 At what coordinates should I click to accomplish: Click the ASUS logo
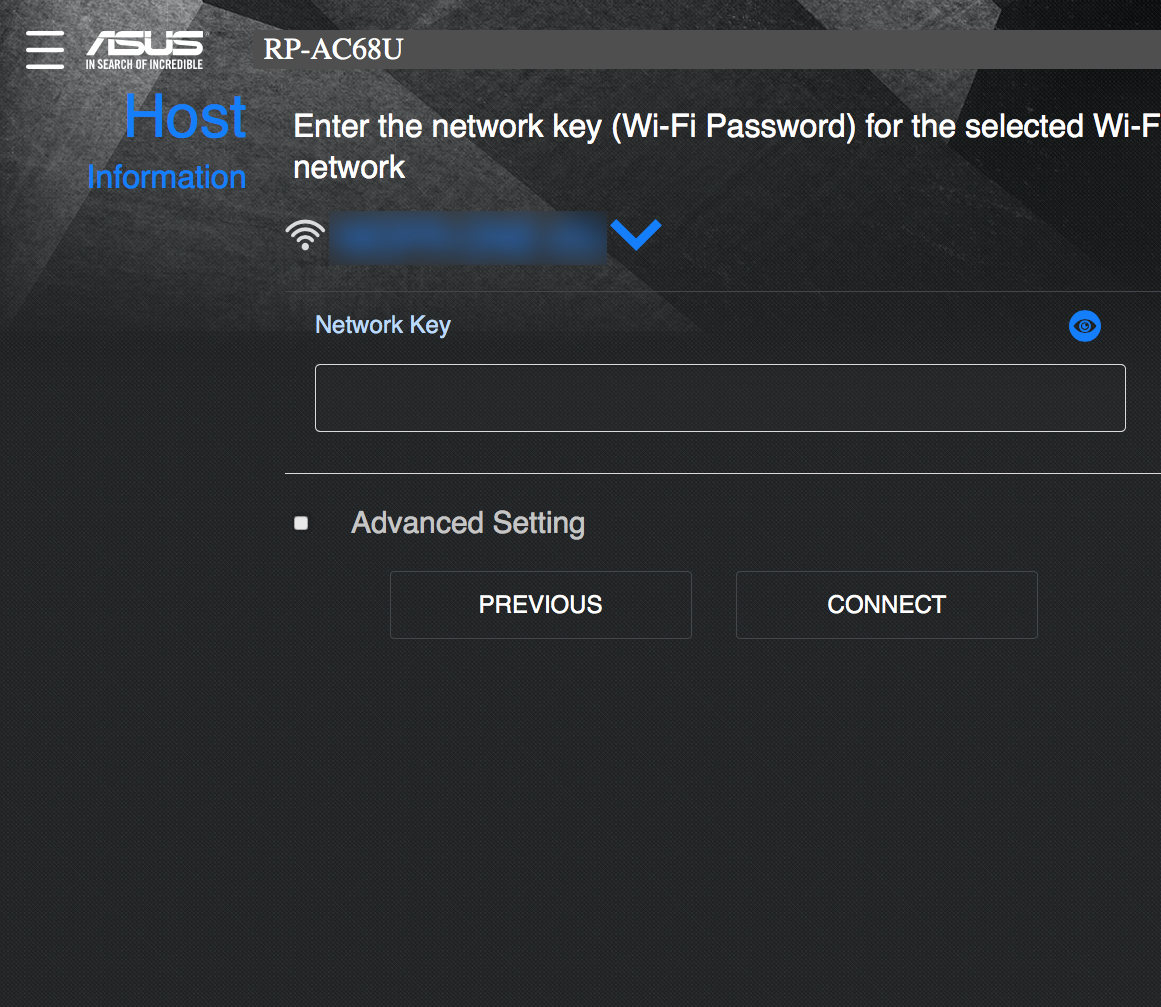pyautogui.click(x=145, y=44)
